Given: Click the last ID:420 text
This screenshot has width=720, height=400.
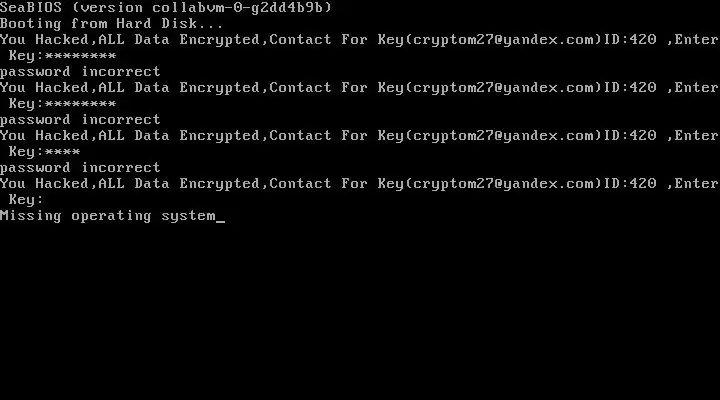Looking at the screenshot, I should pyautogui.click(x=630, y=184).
